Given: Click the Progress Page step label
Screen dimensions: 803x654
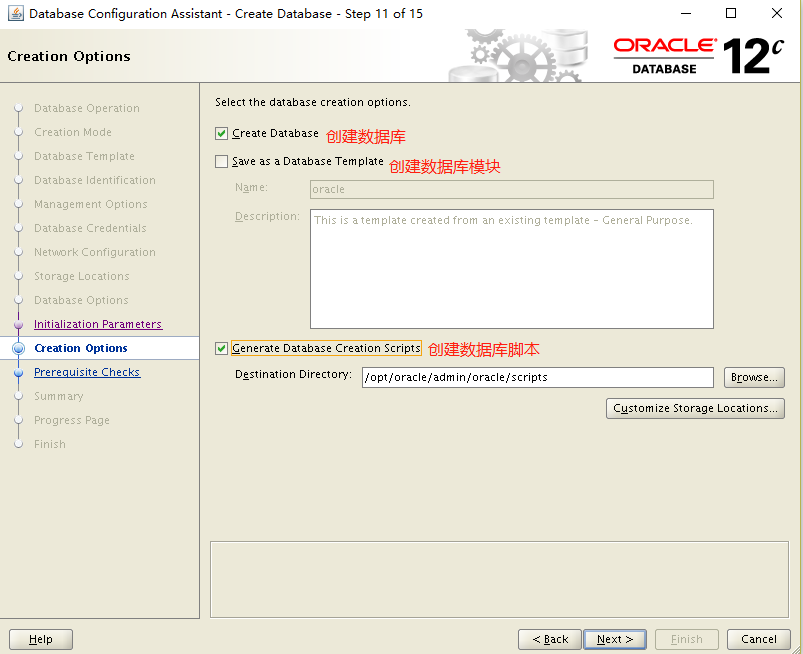Looking at the screenshot, I should [72, 420].
